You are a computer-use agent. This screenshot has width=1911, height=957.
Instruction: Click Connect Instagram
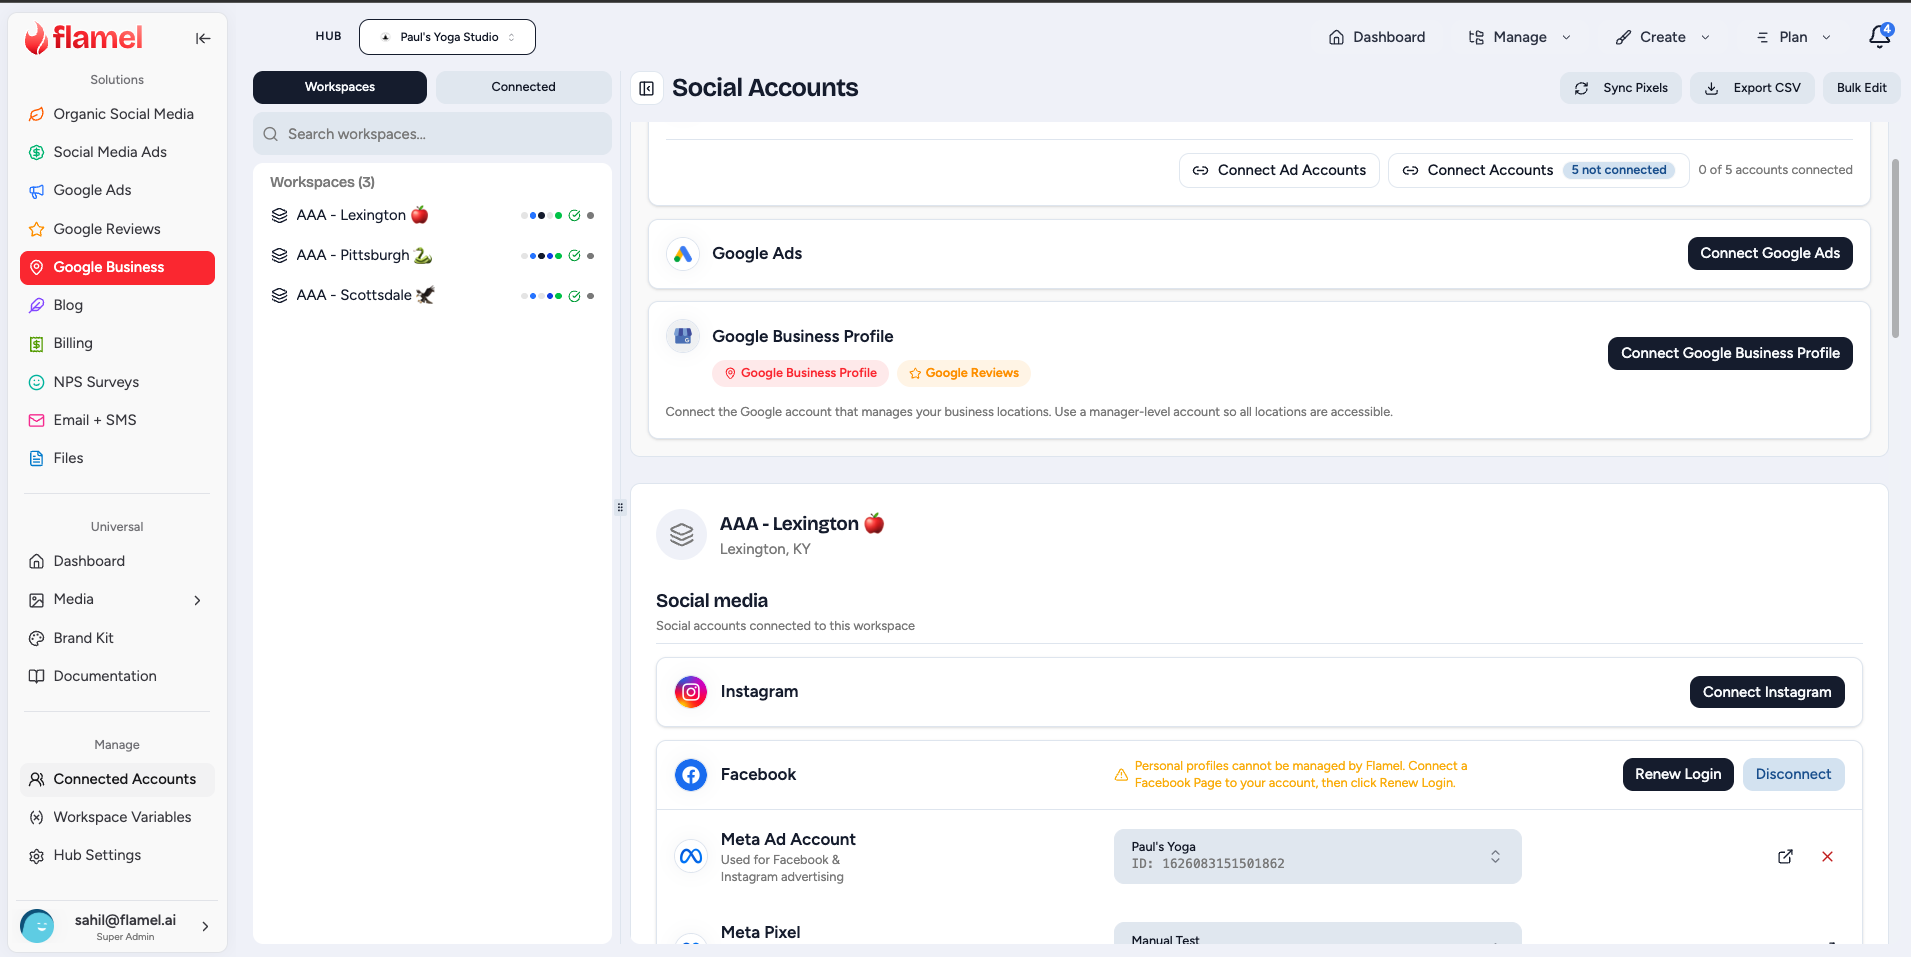tap(1767, 692)
